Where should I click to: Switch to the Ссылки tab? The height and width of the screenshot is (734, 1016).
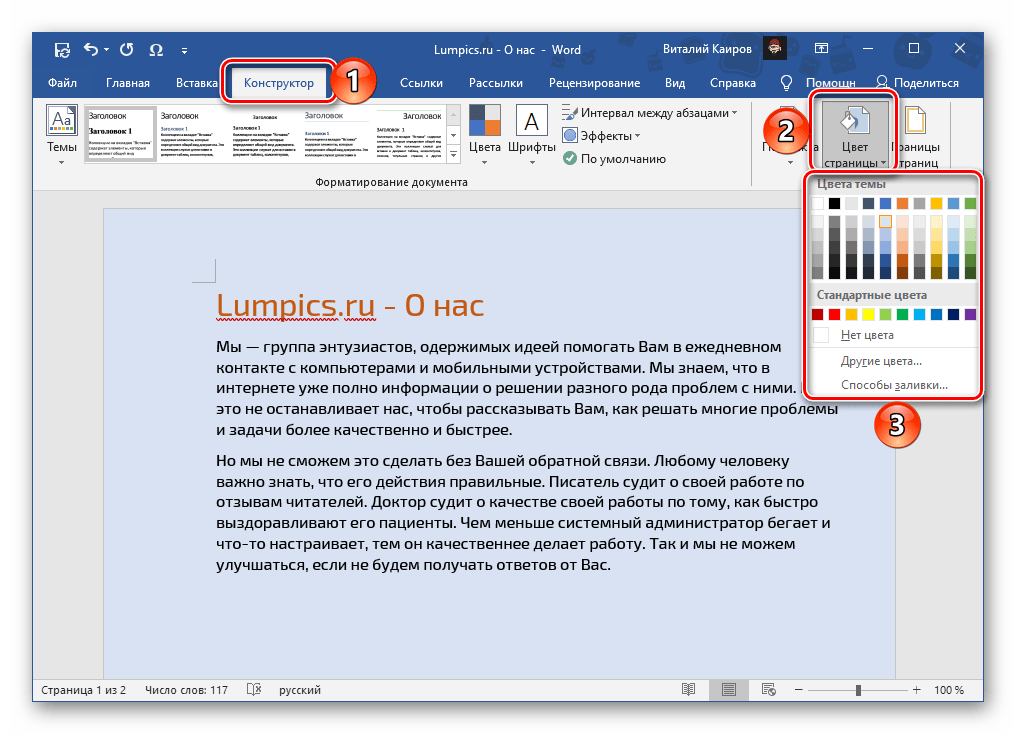click(421, 83)
